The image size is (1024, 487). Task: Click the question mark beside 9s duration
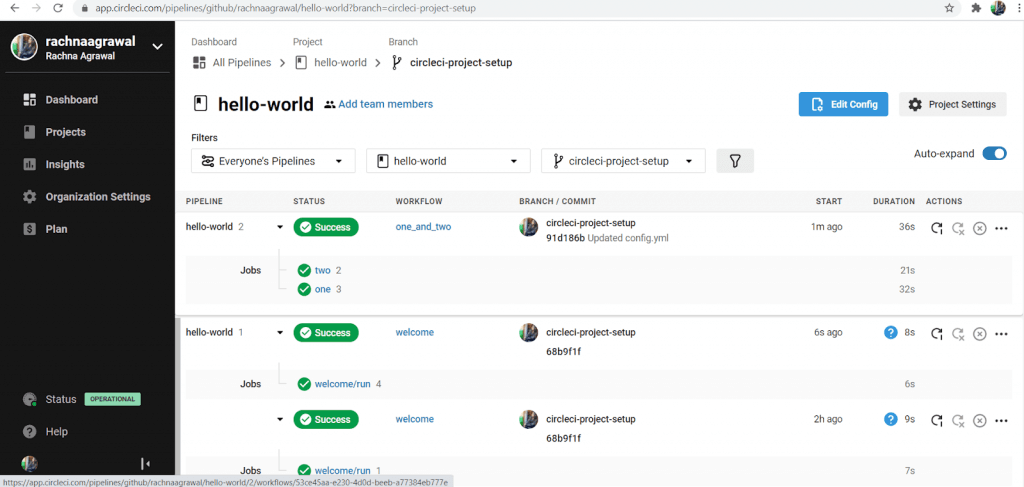(891, 419)
